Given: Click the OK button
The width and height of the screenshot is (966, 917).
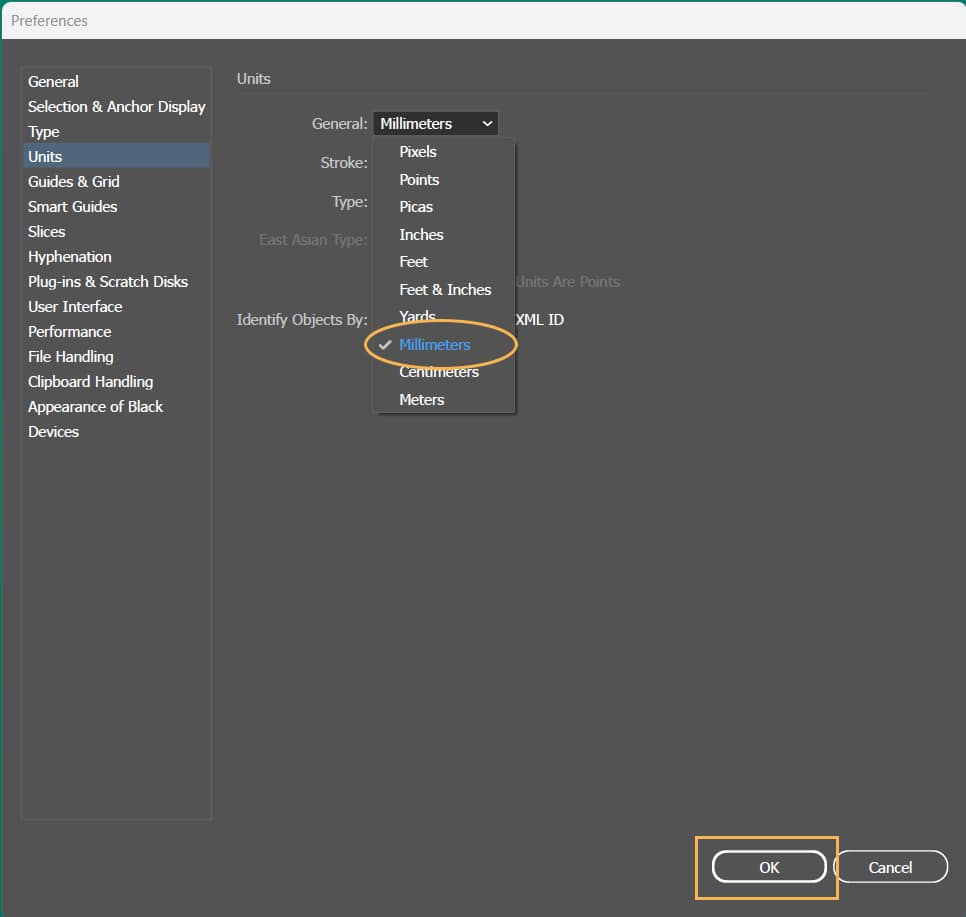Looking at the screenshot, I should pyautogui.click(x=768, y=867).
